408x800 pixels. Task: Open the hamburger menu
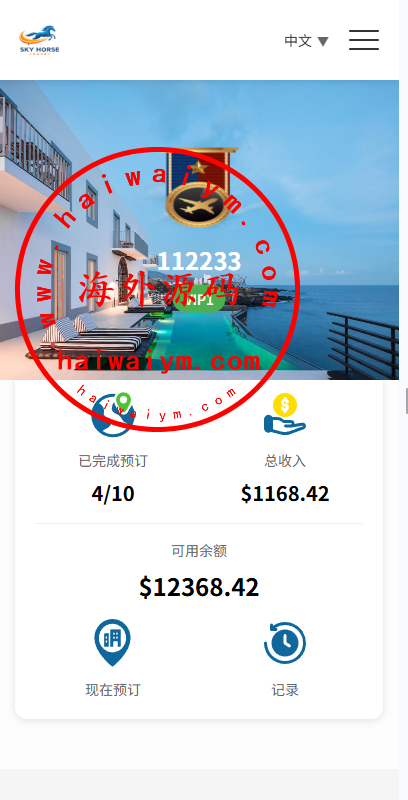[x=364, y=40]
